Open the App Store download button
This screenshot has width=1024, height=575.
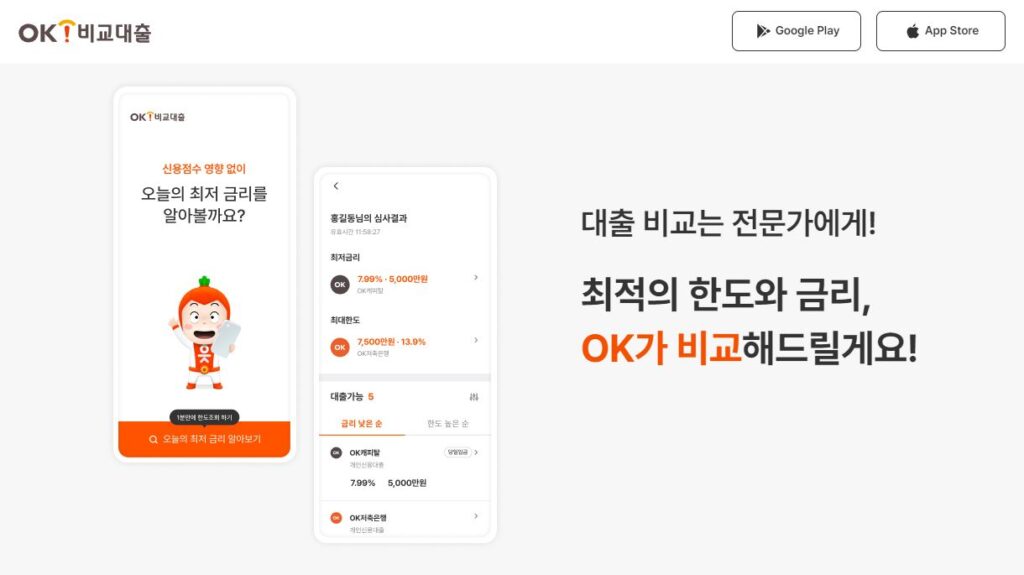point(940,31)
